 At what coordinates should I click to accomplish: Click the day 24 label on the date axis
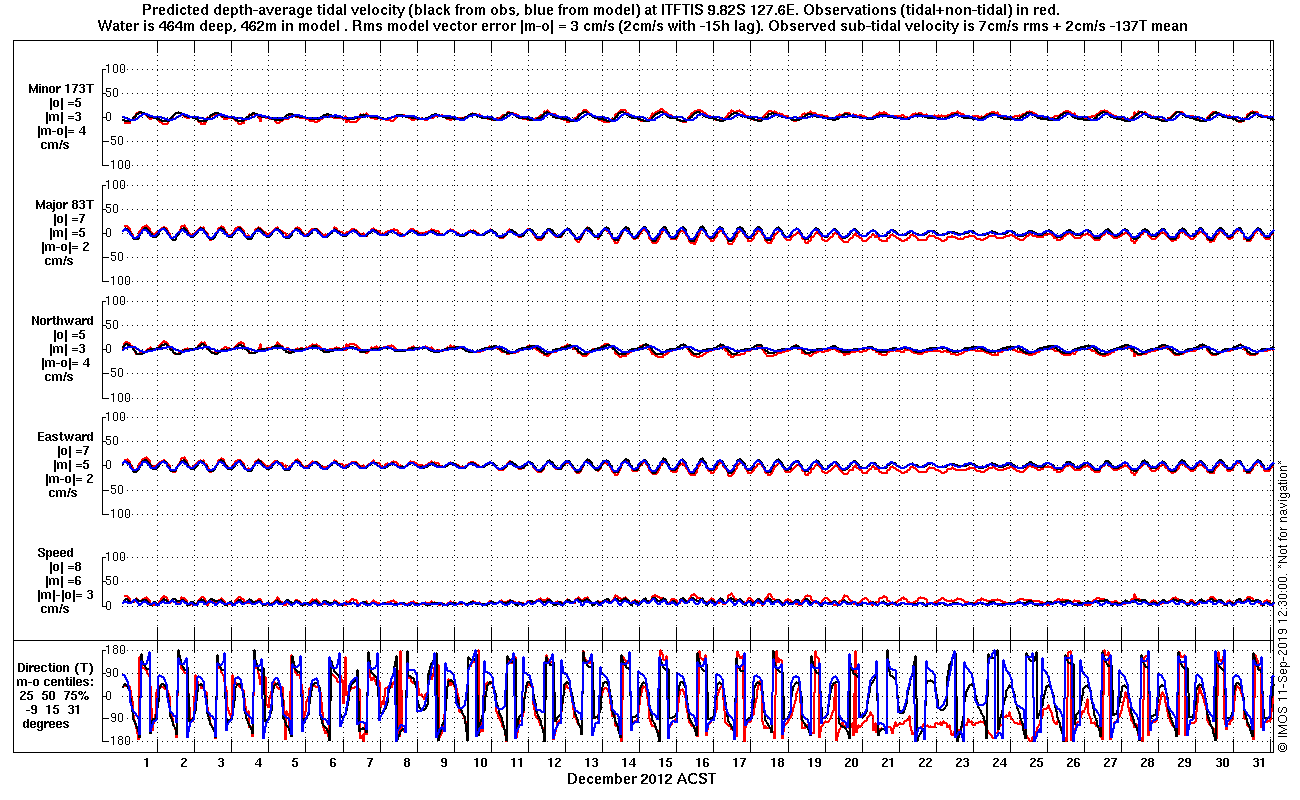coord(999,762)
